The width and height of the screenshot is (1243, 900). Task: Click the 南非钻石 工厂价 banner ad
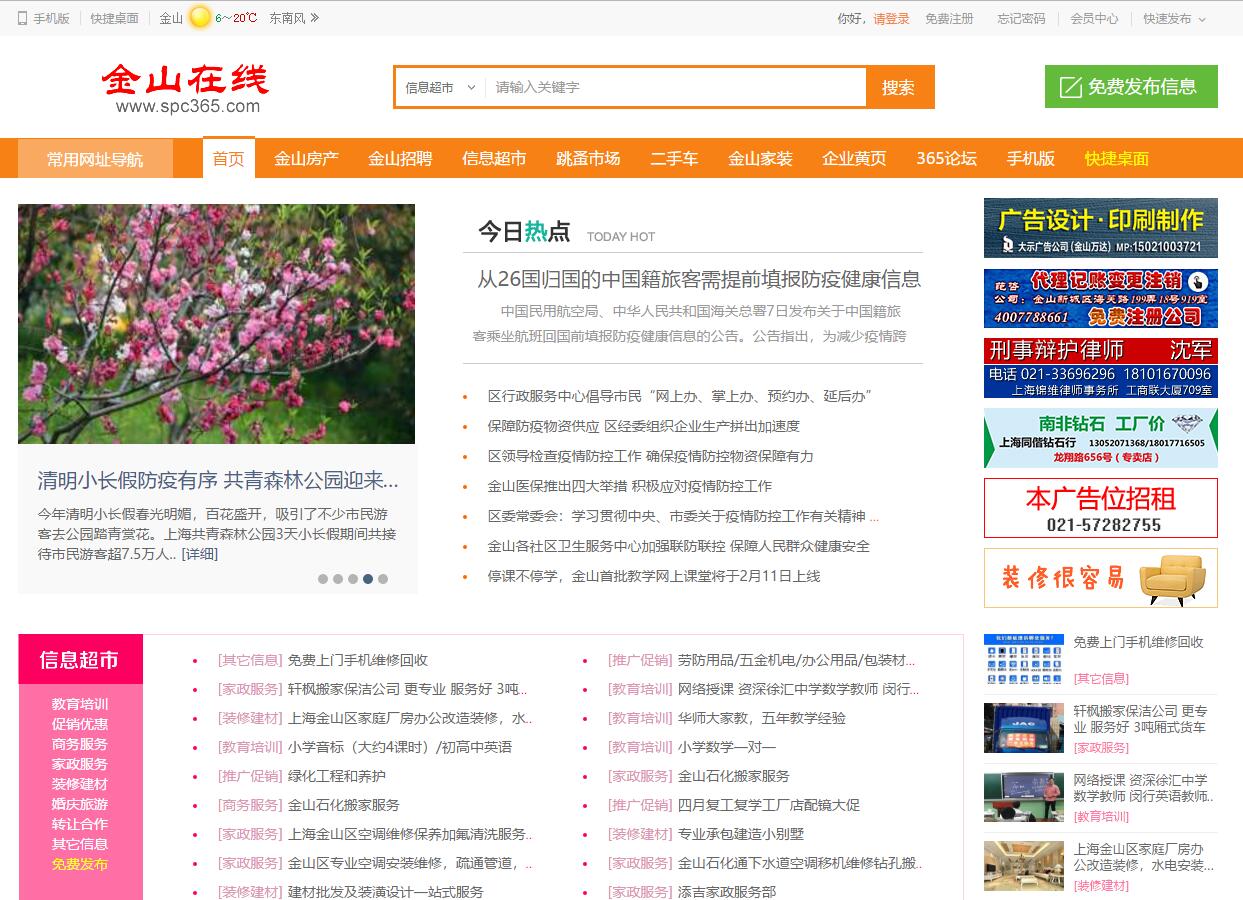click(x=1101, y=438)
